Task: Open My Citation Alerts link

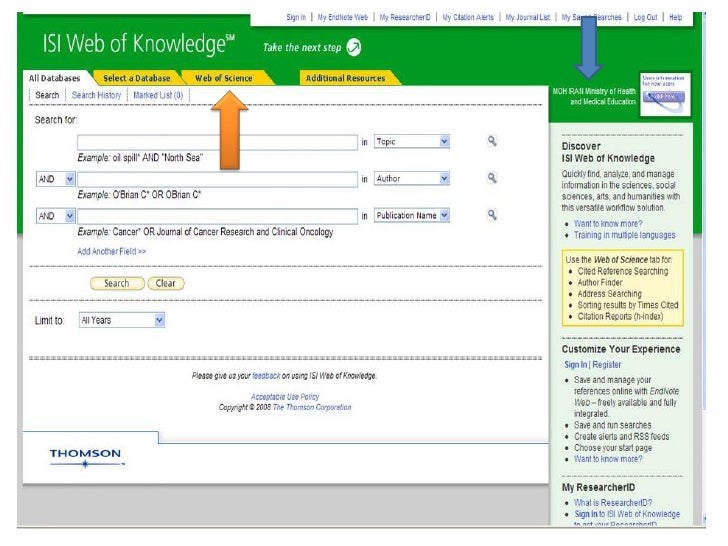Action: [x=468, y=17]
